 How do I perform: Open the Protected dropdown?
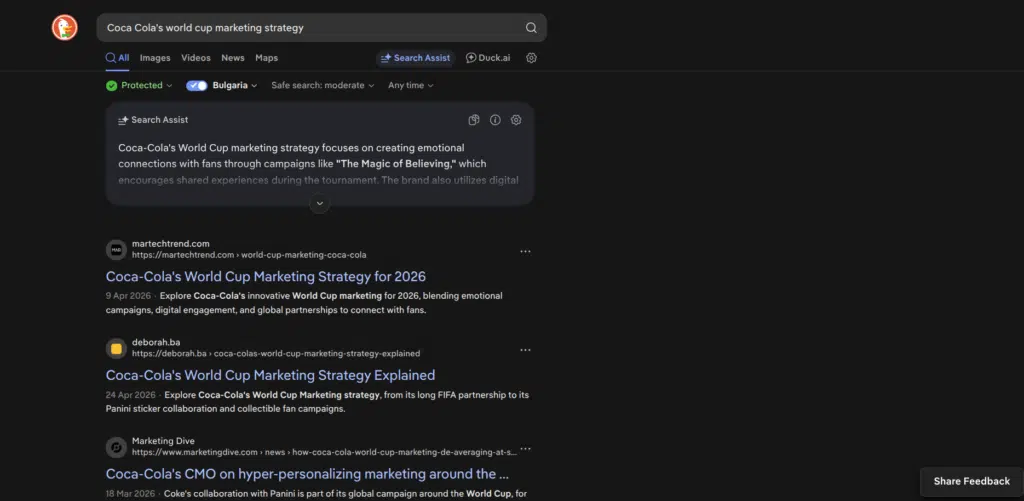pyautogui.click(x=139, y=86)
